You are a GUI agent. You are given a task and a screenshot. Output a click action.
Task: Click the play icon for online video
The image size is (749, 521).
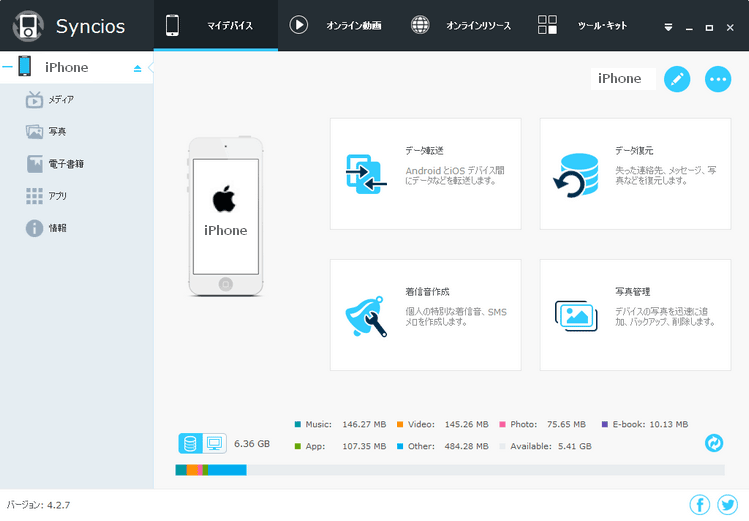click(x=299, y=25)
